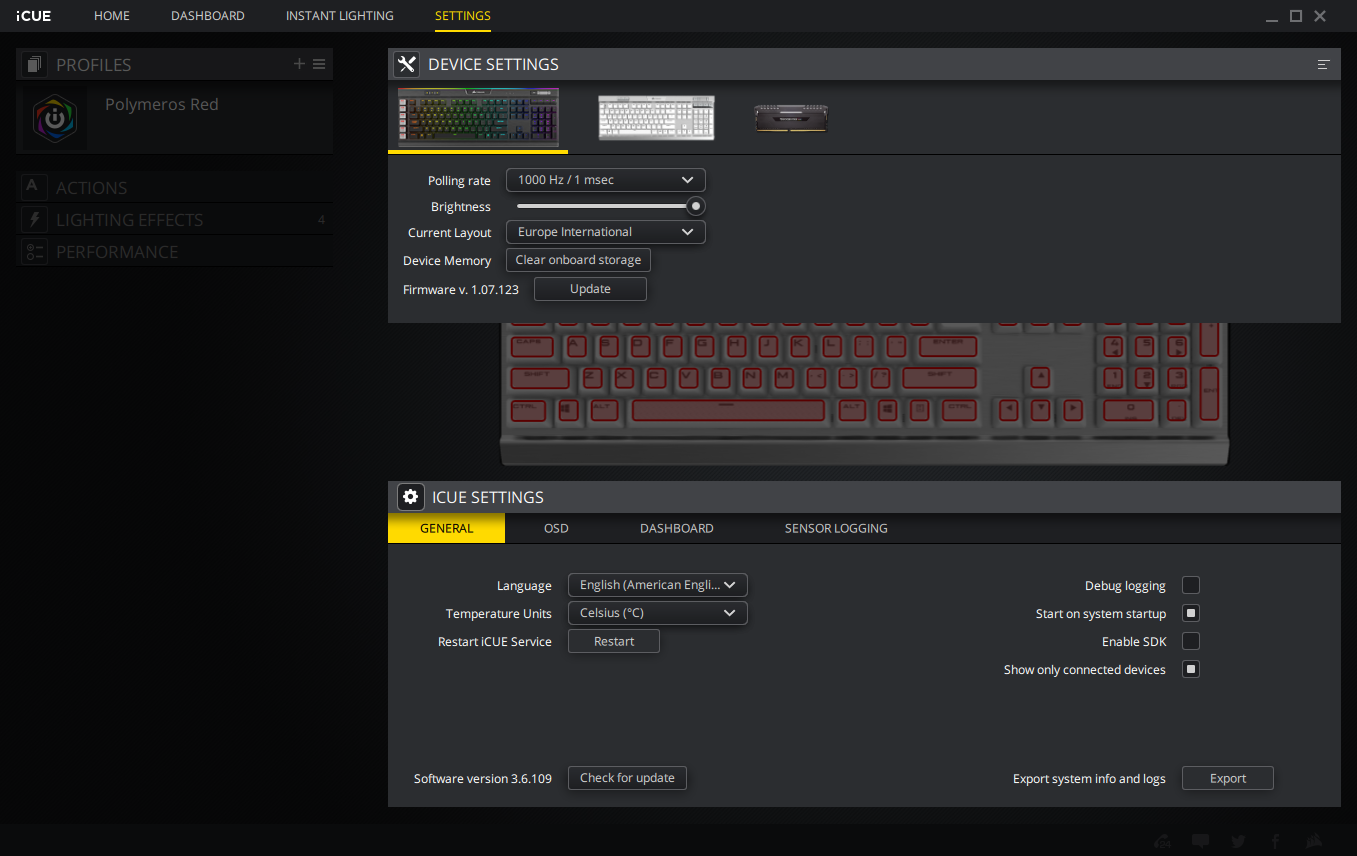Screen dimensions: 1357x856
Task: Click the Brightness slider handle
Action: (695, 207)
